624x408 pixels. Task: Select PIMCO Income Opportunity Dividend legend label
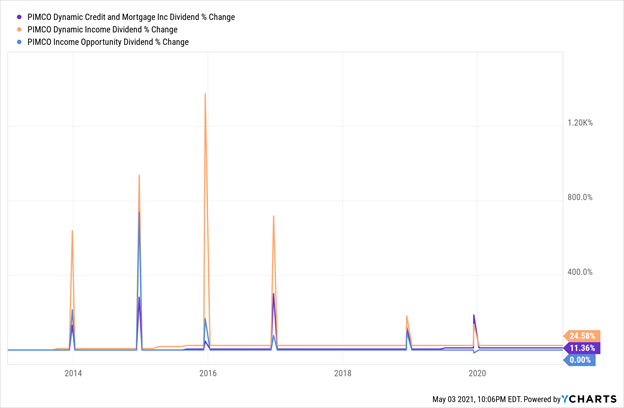(x=108, y=42)
